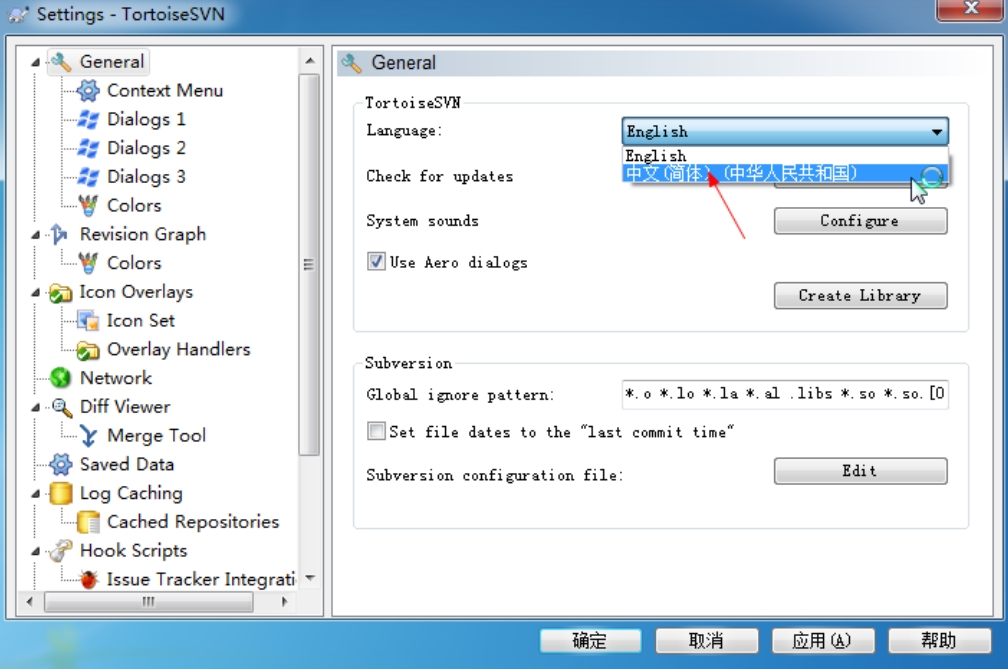Enable Set file dates to last commit time

coord(376,431)
